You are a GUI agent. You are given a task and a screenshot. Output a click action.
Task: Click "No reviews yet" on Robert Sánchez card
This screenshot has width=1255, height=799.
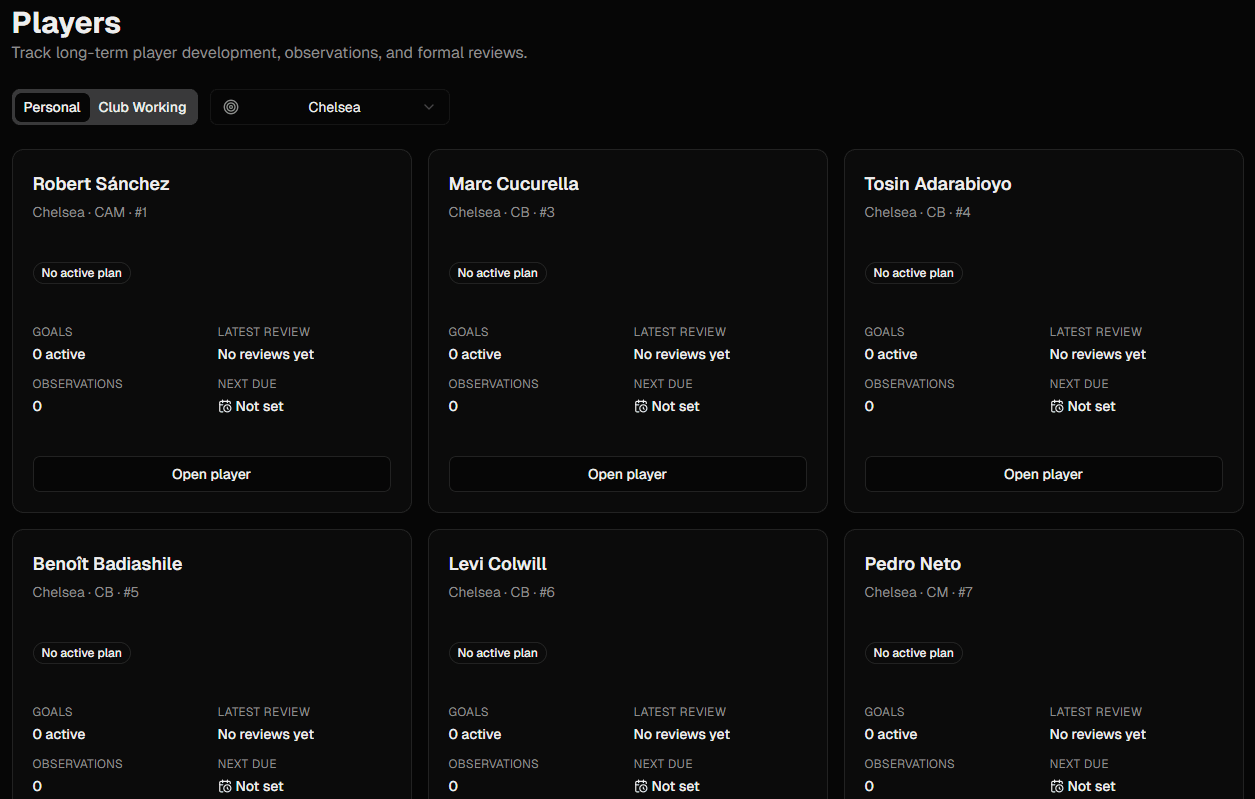(x=266, y=354)
